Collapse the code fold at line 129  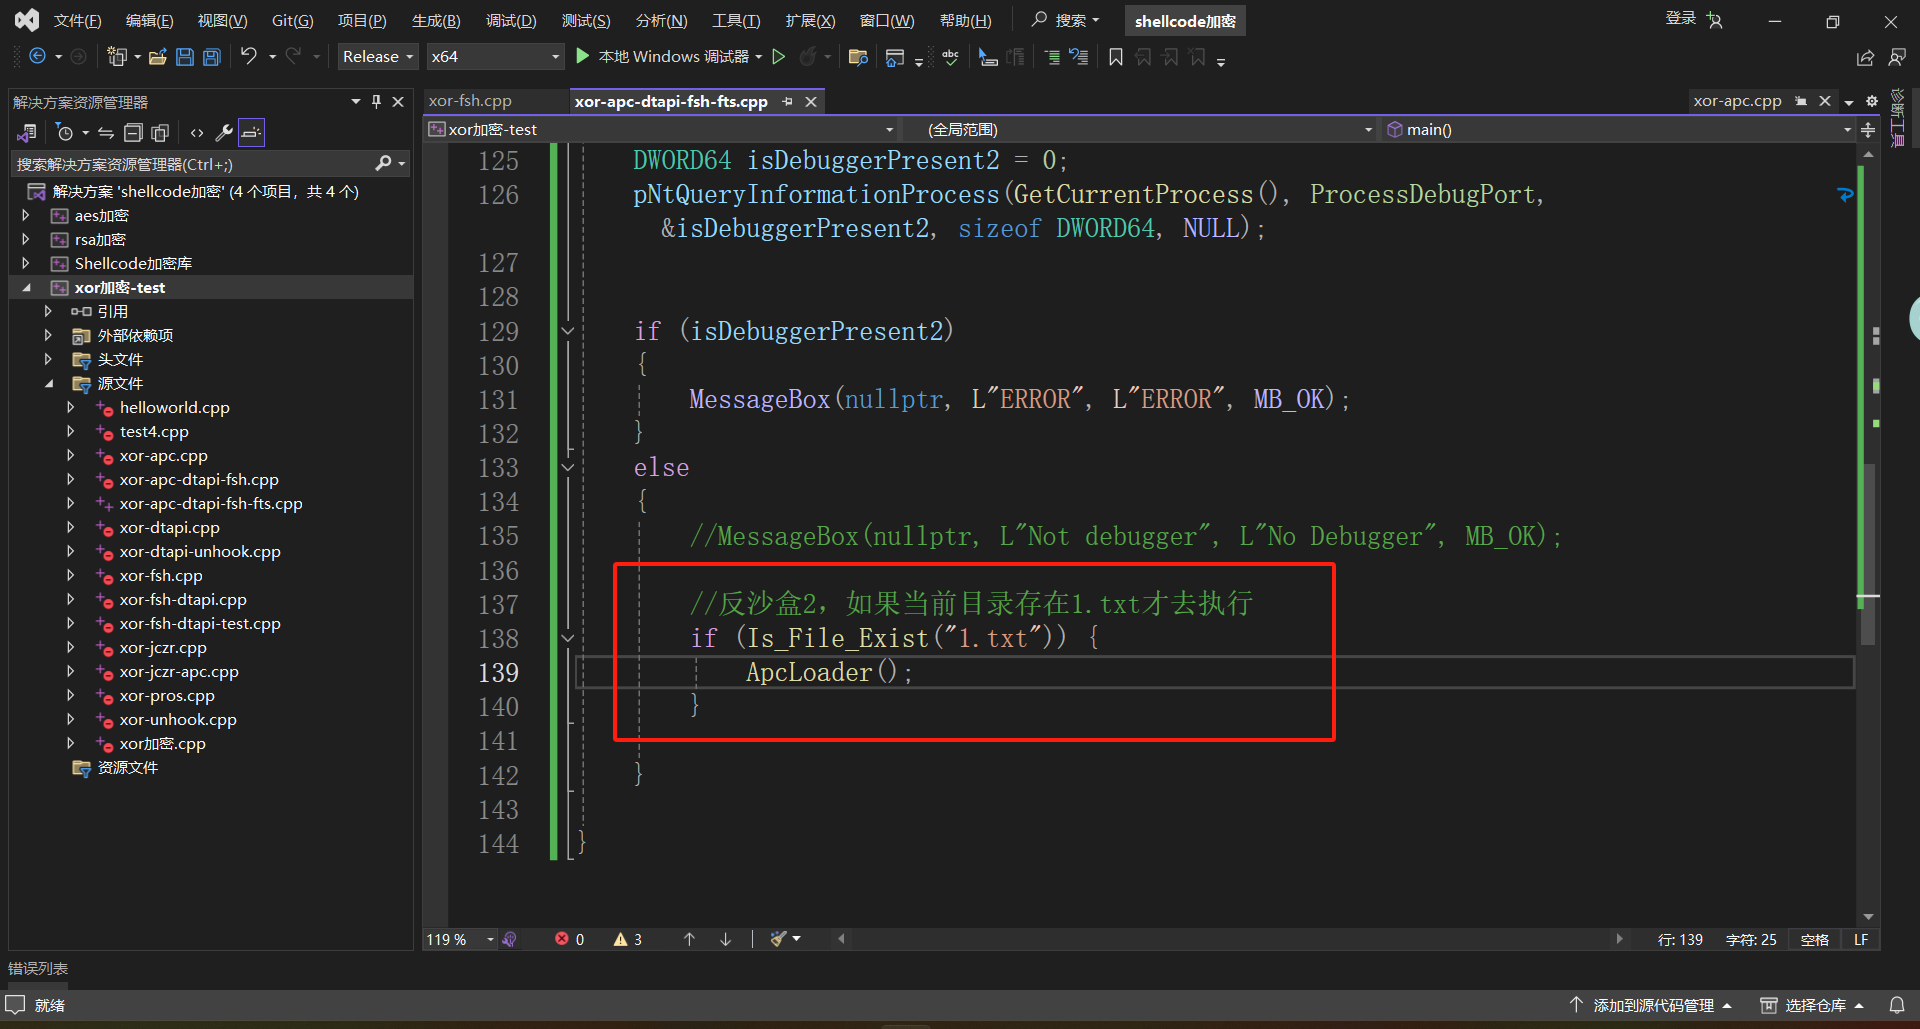[x=568, y=331]
